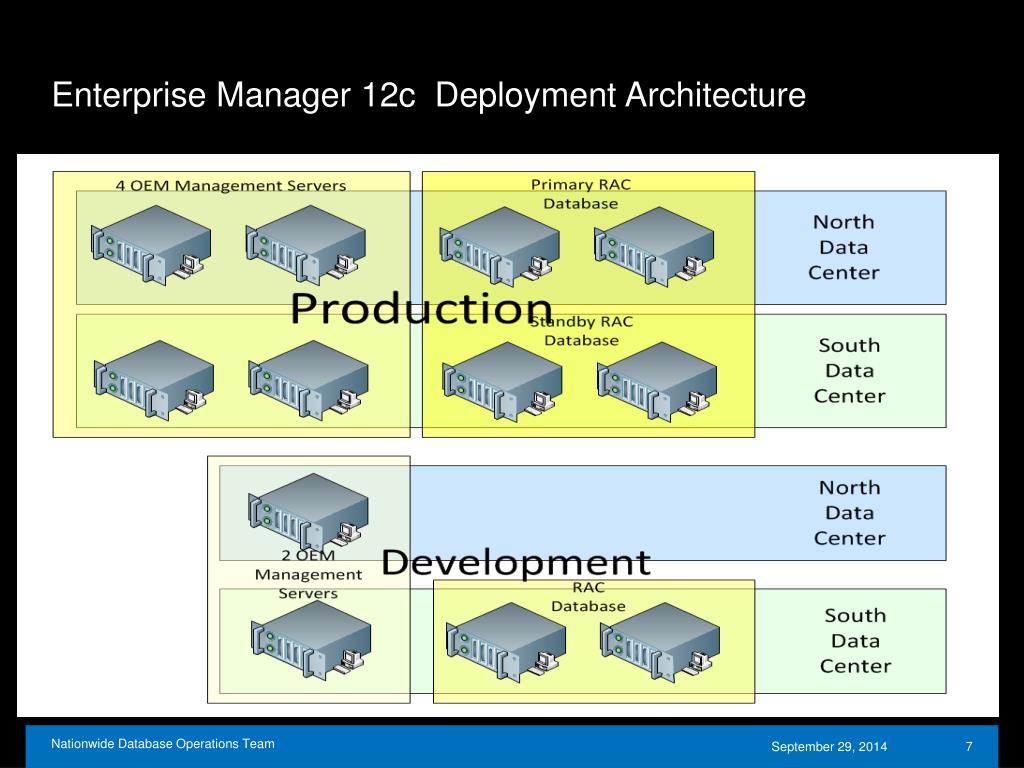Click the large 'Development' heading
1024x768 pixels.
click(x=516, y=562)
